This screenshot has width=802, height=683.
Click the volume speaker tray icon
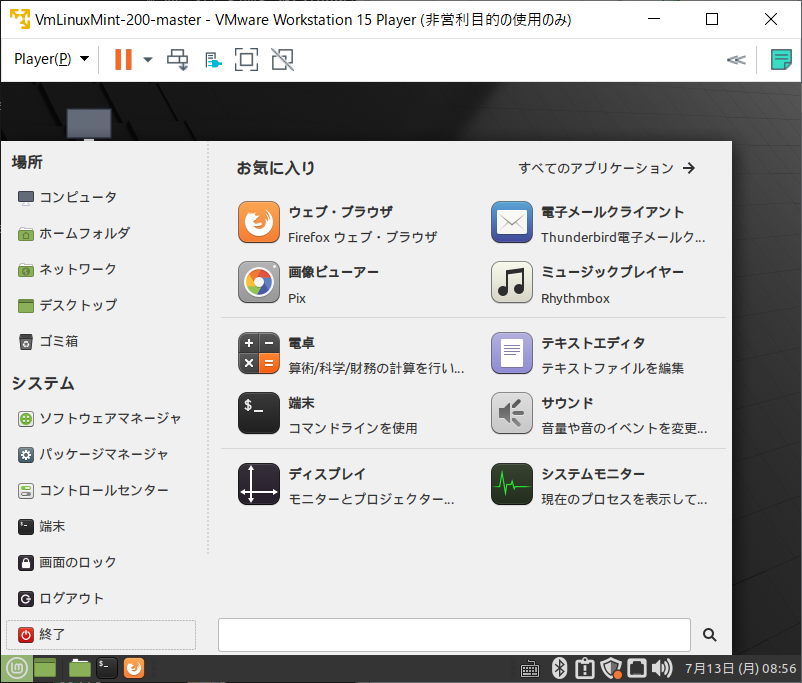tap(662, 668)
